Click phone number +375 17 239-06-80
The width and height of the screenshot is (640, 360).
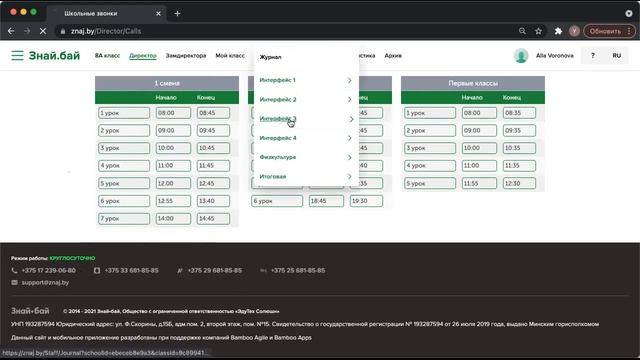pos(49,270)
